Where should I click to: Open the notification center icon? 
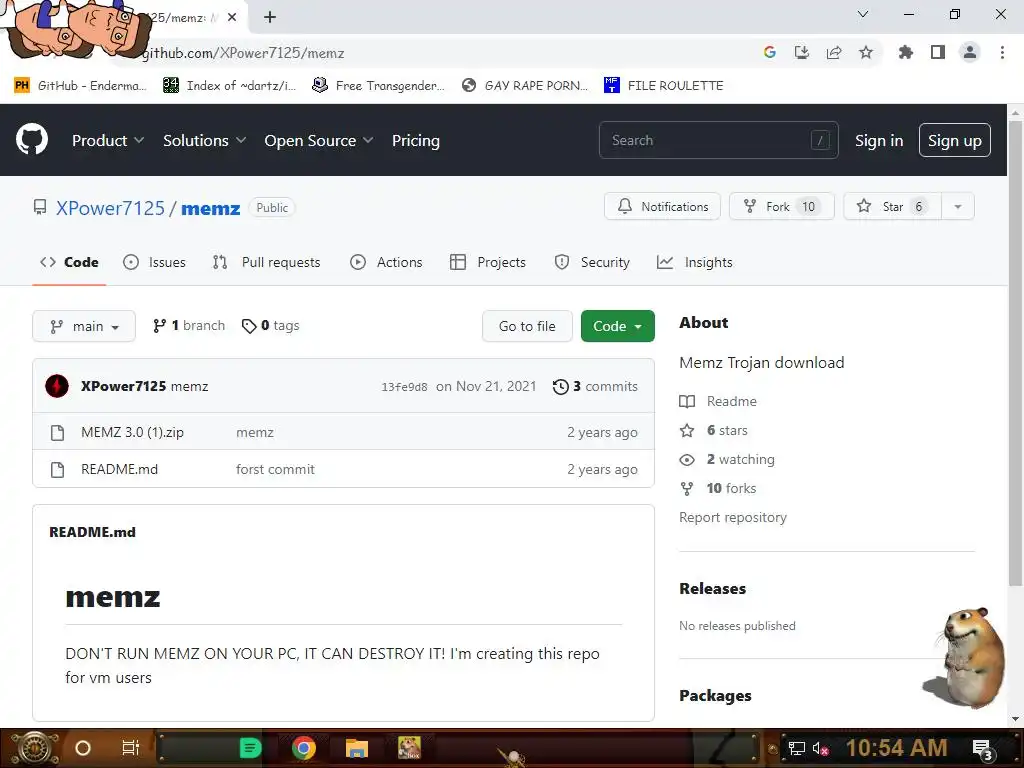984,750
